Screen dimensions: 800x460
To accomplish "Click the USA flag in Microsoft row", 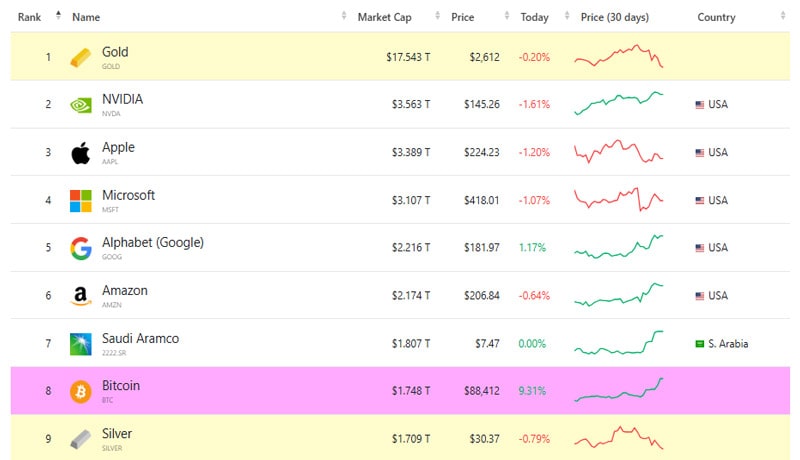I will [x=699, y=200].
